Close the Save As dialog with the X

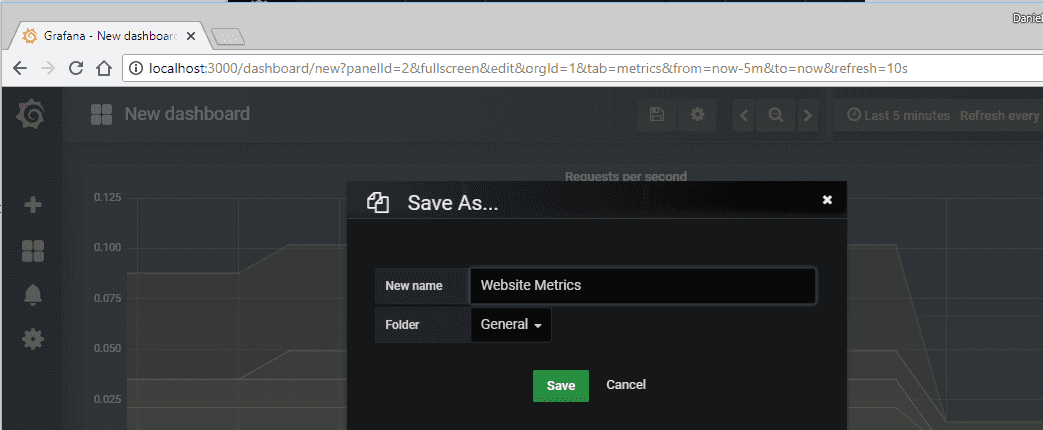[x=827, y=200]
